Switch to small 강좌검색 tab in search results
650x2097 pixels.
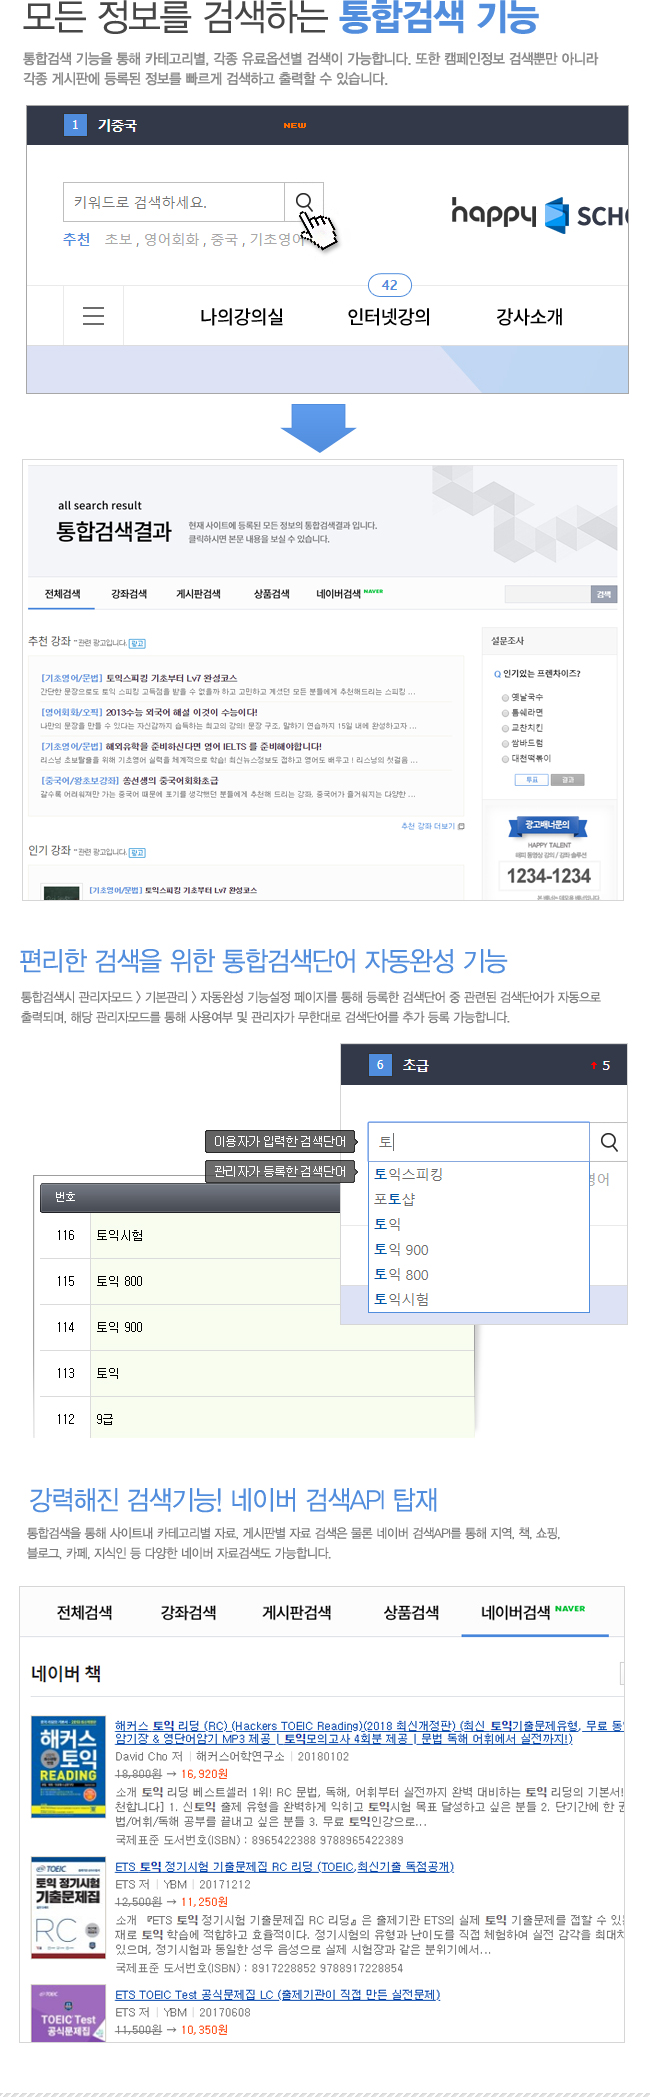(x=129, y=594)
